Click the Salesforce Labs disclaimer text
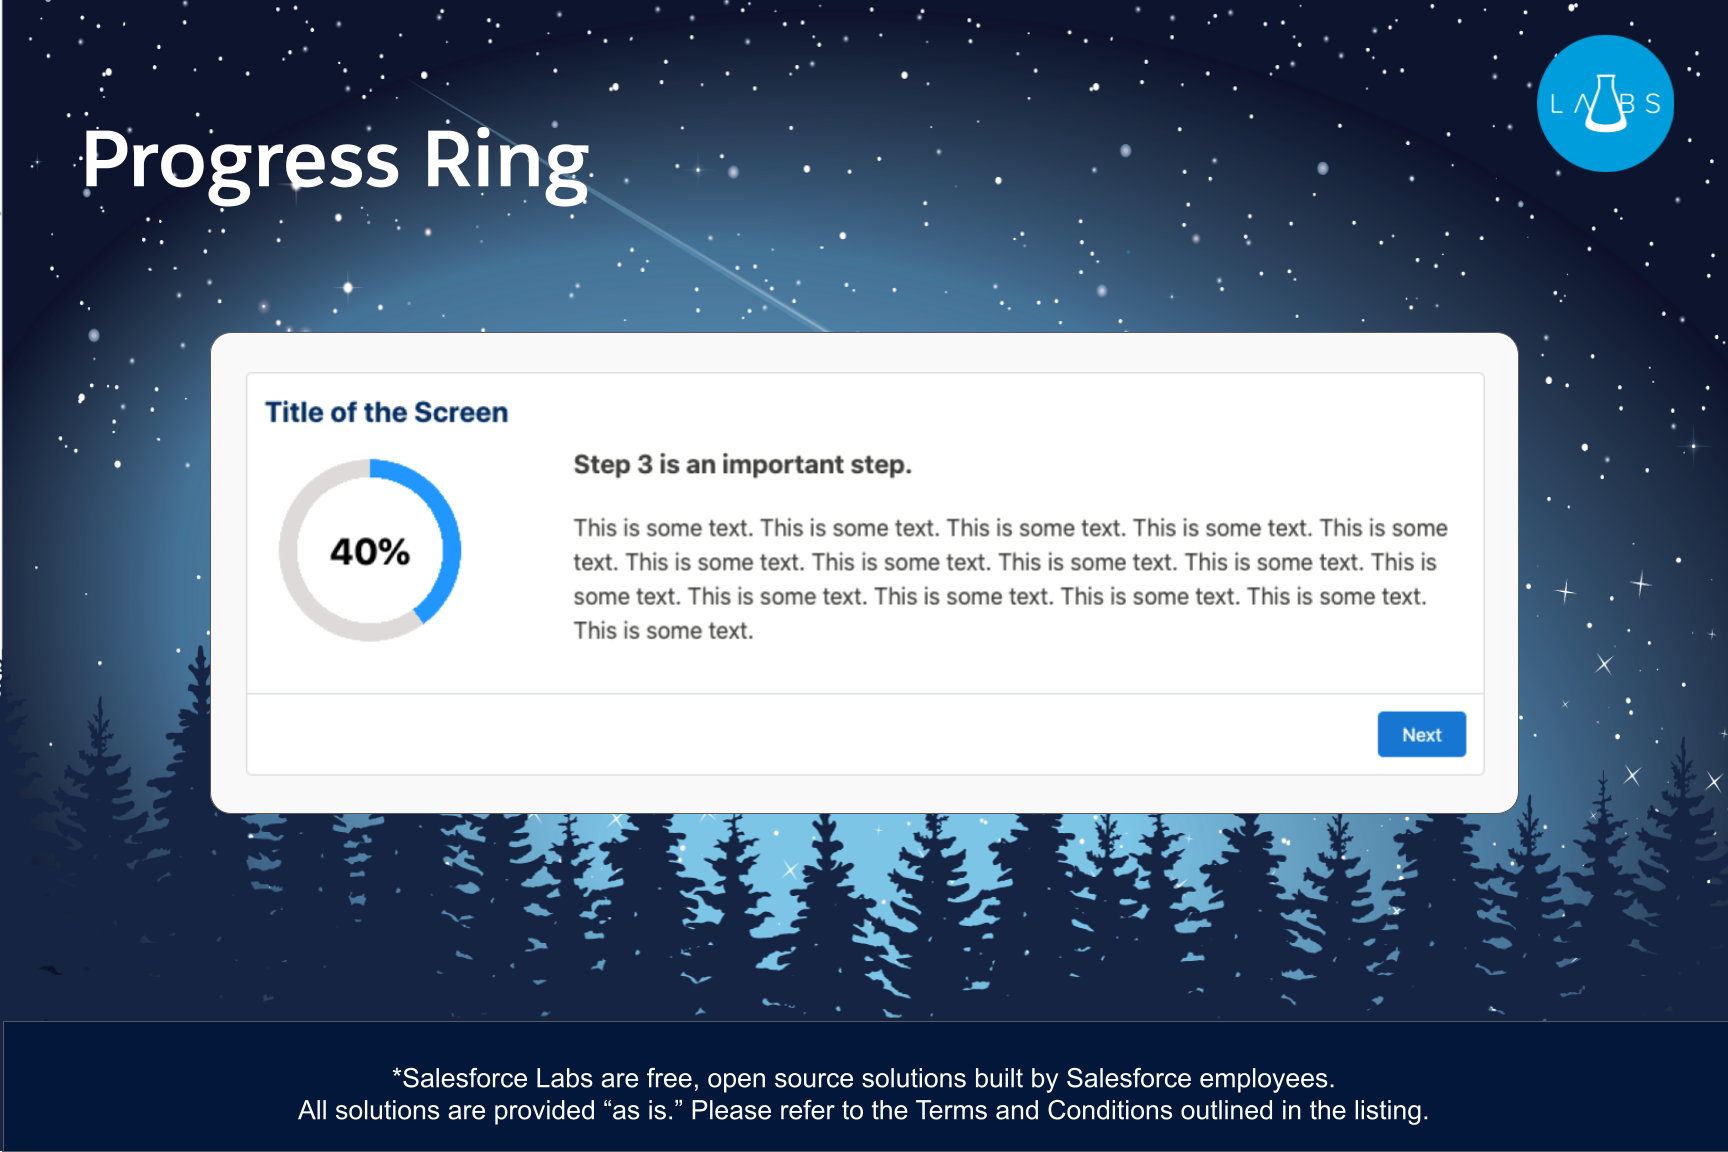Image resolution: width=1728 pixels, height=1152 pixels. [x=863, y=1078]
